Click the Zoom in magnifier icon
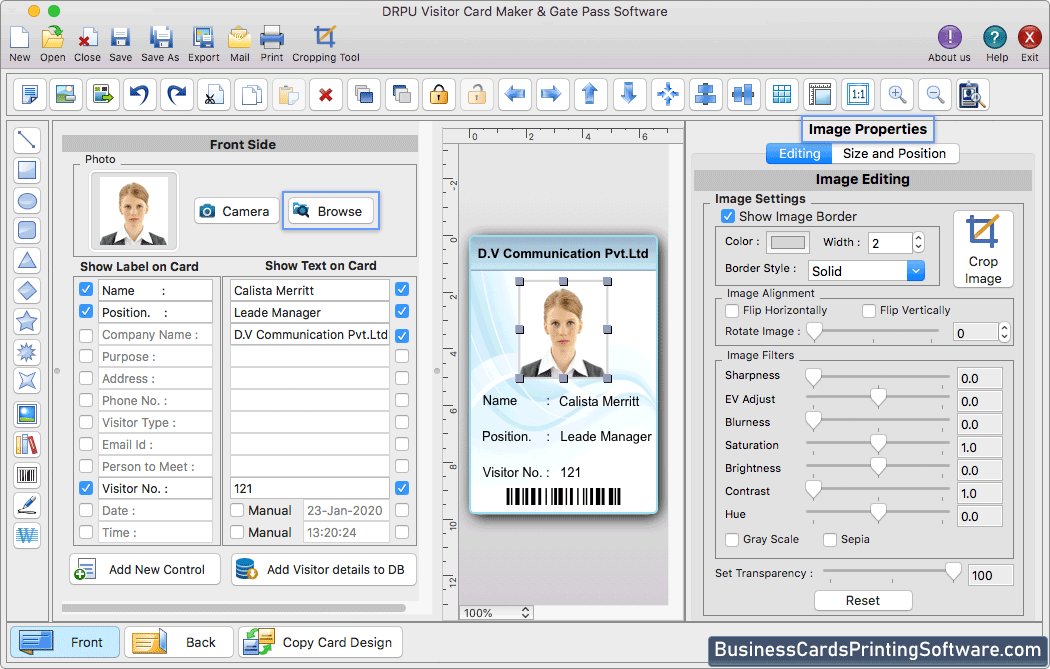Image resolution: width=1050 pixels, height=669 pixels. (x=897, y=94)
